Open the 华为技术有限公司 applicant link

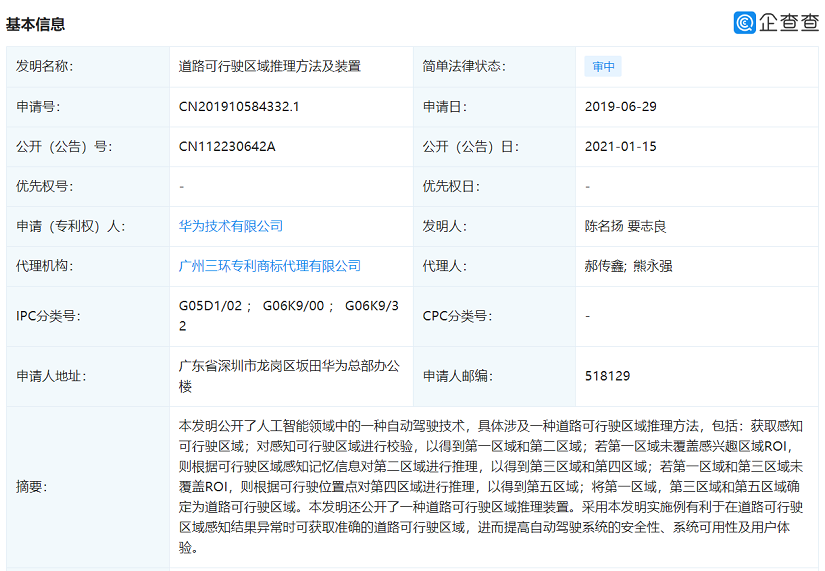tap(231, 226)
